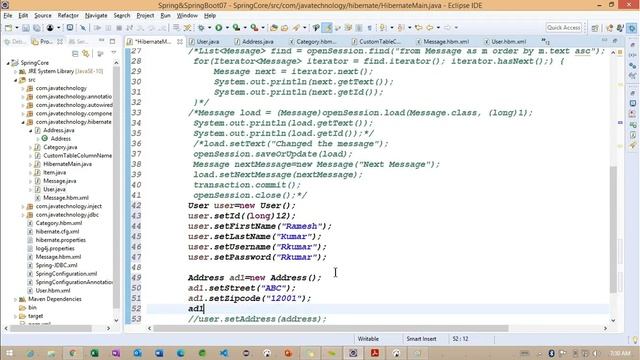Select hibernate.cfg.xml in the project tree
The width and height of the screenshot is (640, 360).
pos(57,231)
